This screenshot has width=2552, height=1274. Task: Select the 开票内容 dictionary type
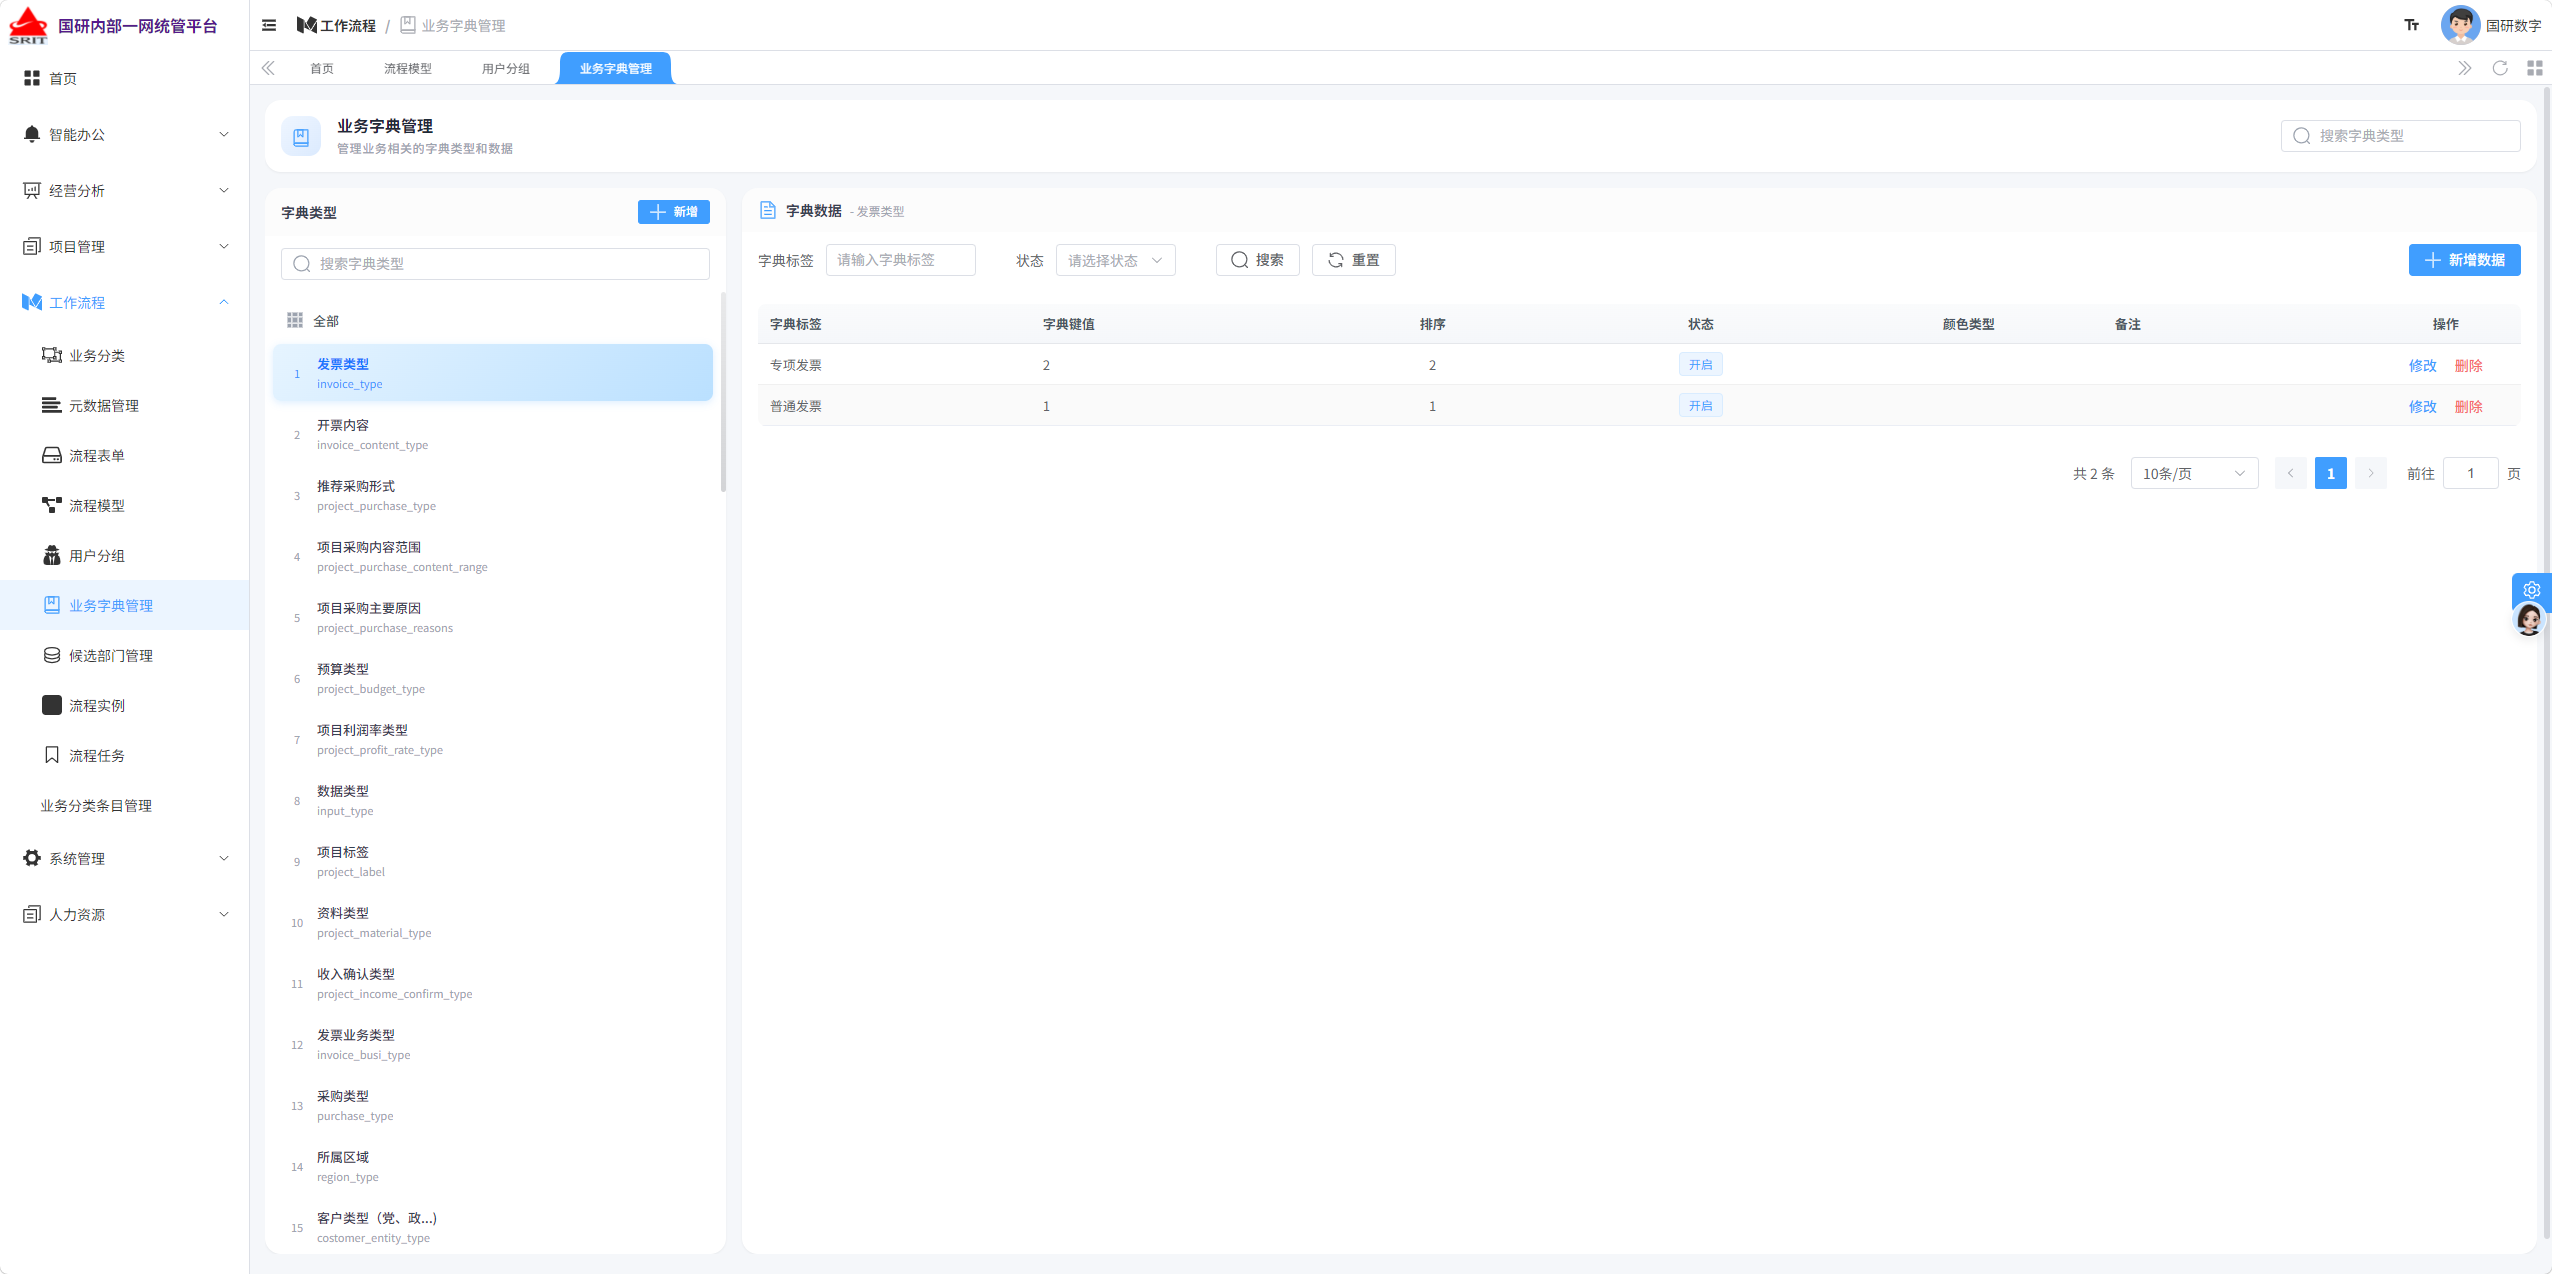tap(493, 434)
